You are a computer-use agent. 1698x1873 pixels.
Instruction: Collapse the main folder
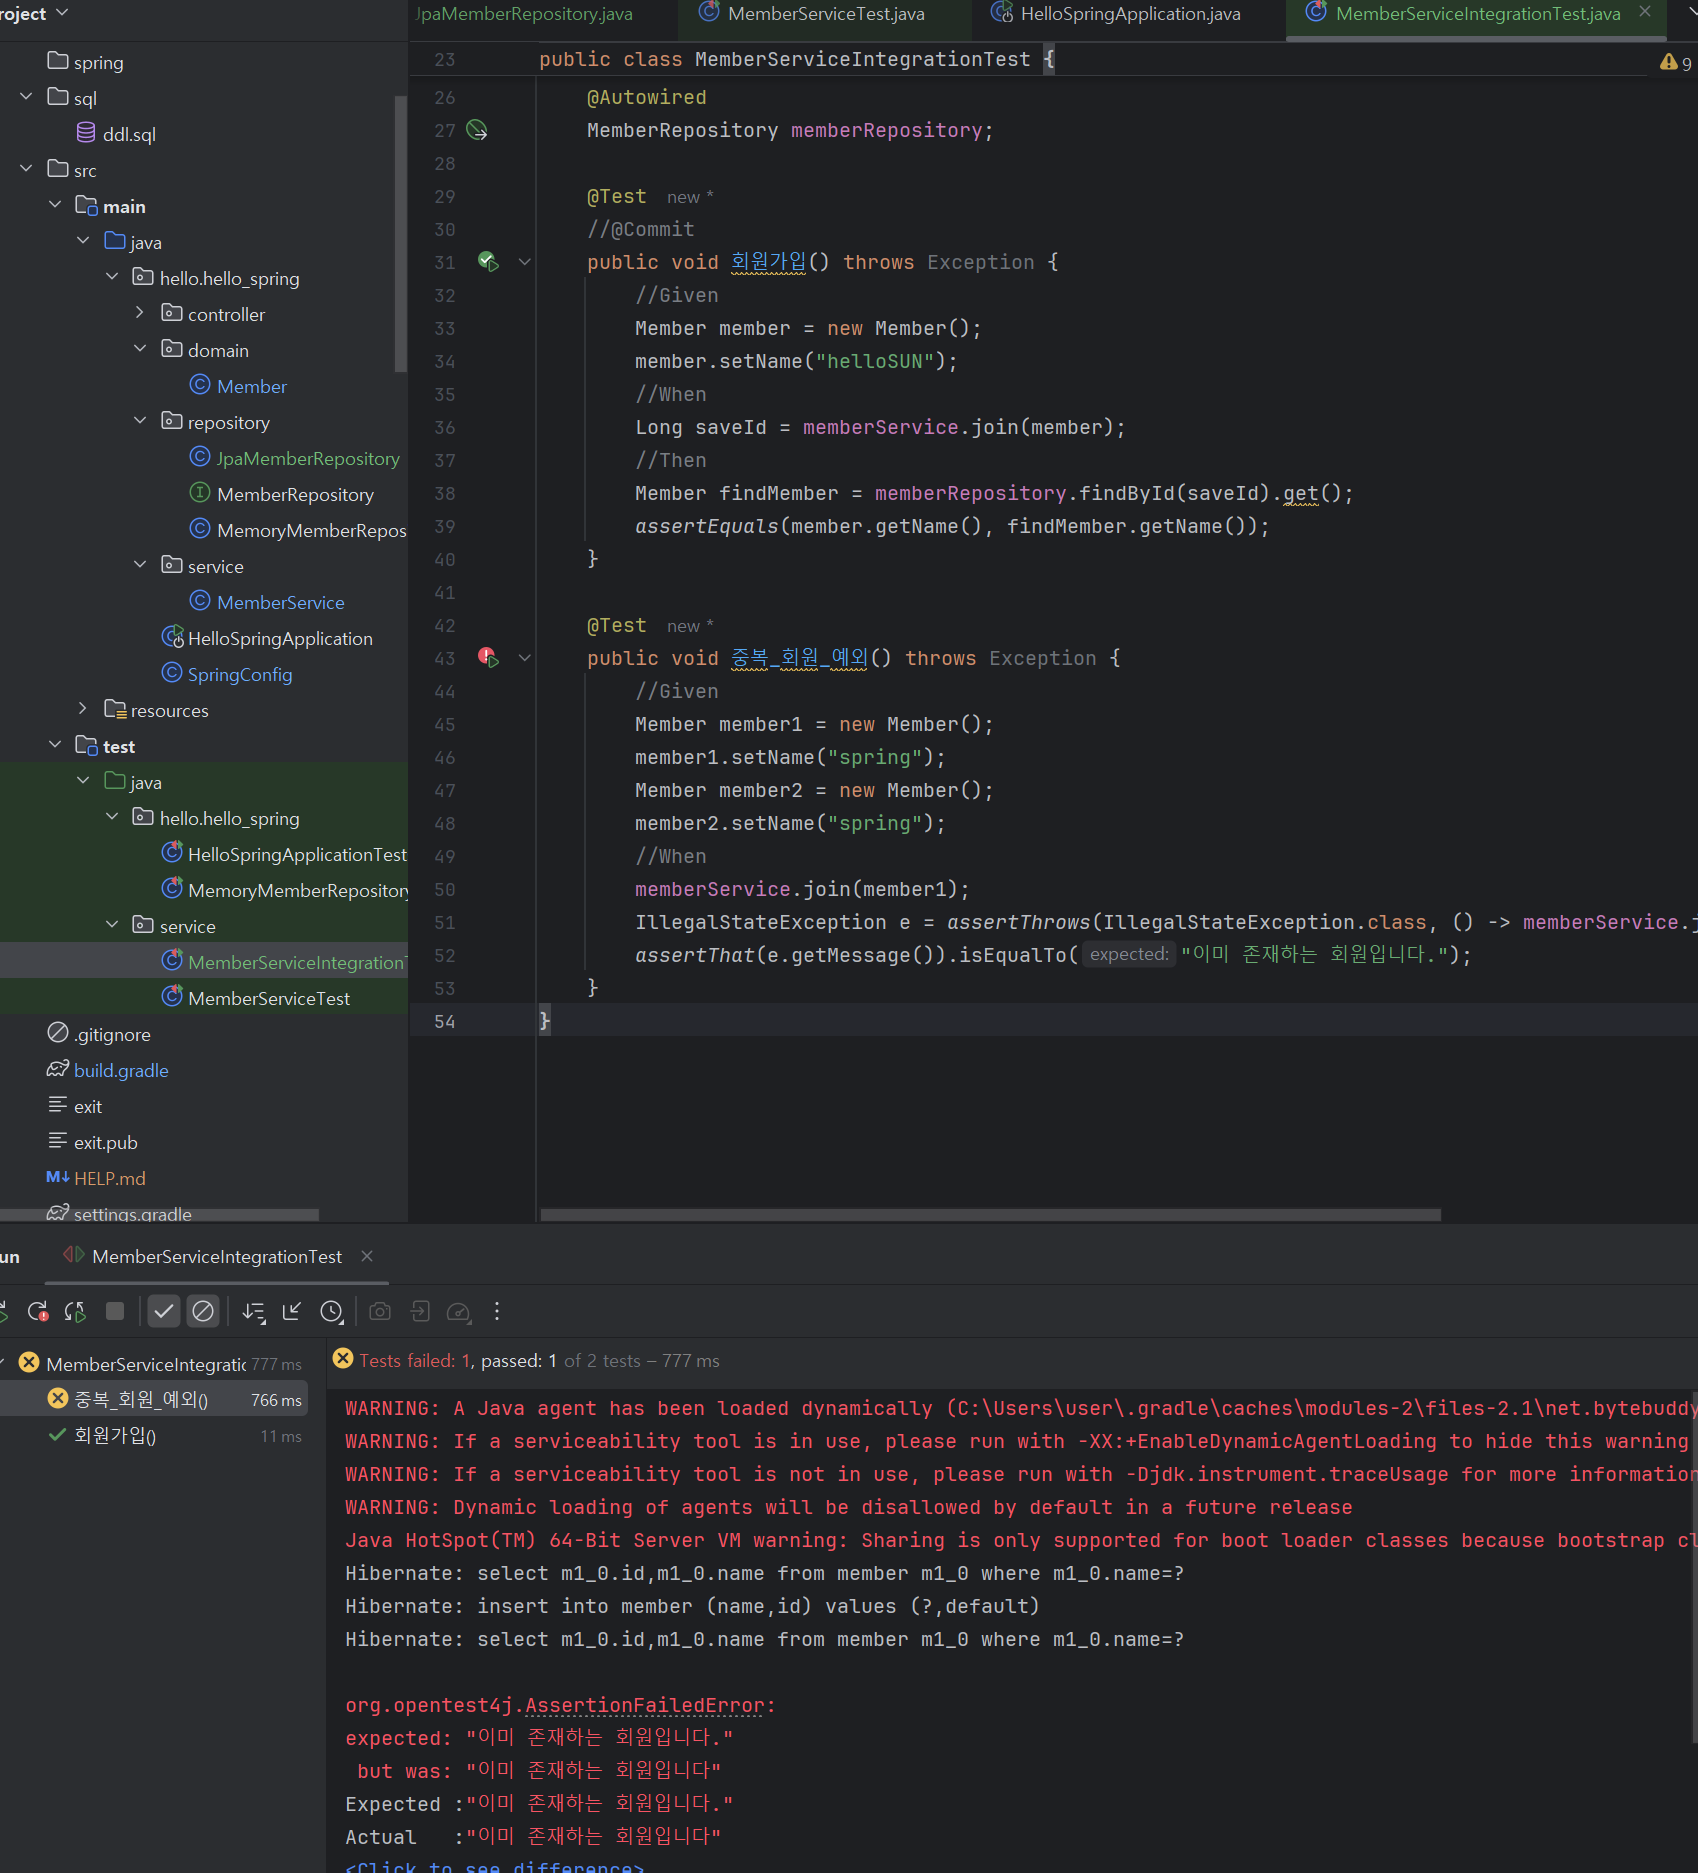[x=55, y=205]
